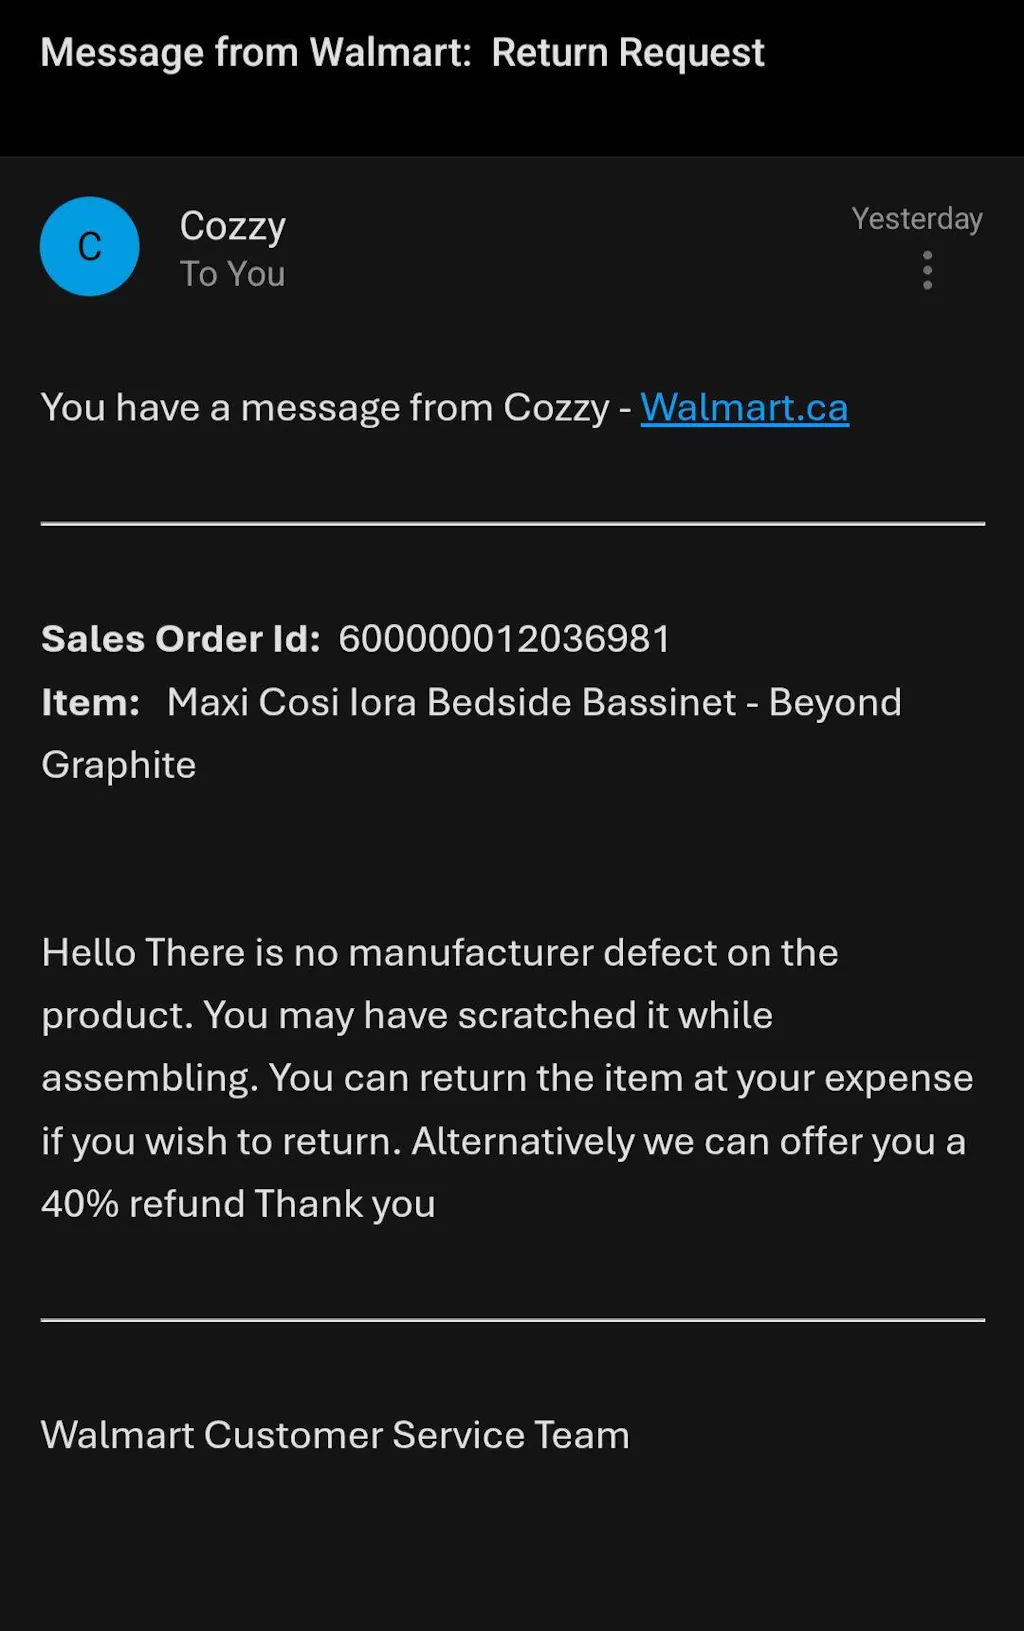Tap "Return Request" in the subject header

click(628, 53)
